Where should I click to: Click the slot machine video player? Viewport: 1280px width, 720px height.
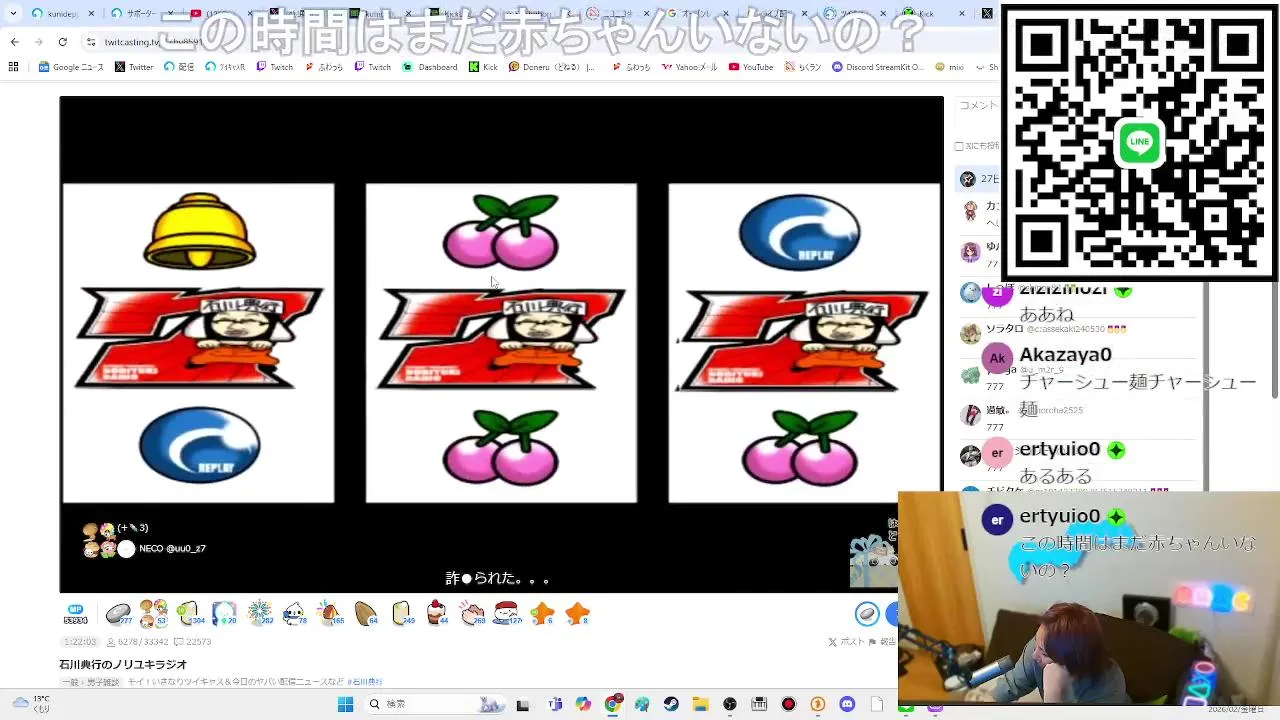pyautogui.click(x=501, y=344)
